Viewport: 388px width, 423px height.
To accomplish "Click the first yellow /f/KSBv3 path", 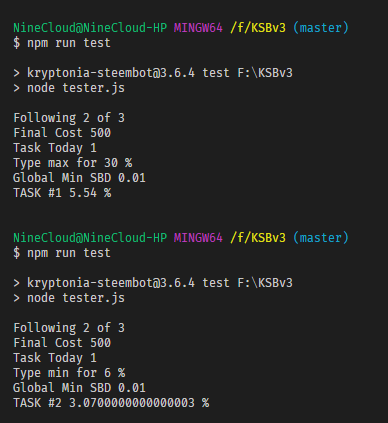I will coord(258,28).
